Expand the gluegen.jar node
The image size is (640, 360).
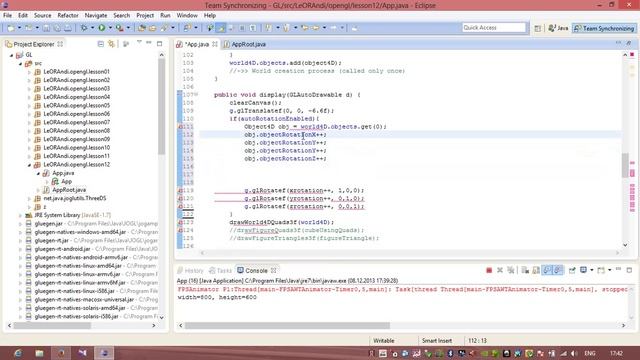[x=20, y=224]
